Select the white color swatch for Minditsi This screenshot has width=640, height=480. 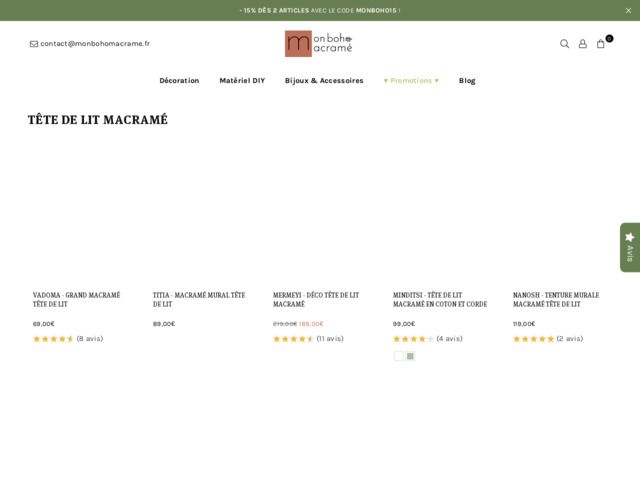point(399,356)
